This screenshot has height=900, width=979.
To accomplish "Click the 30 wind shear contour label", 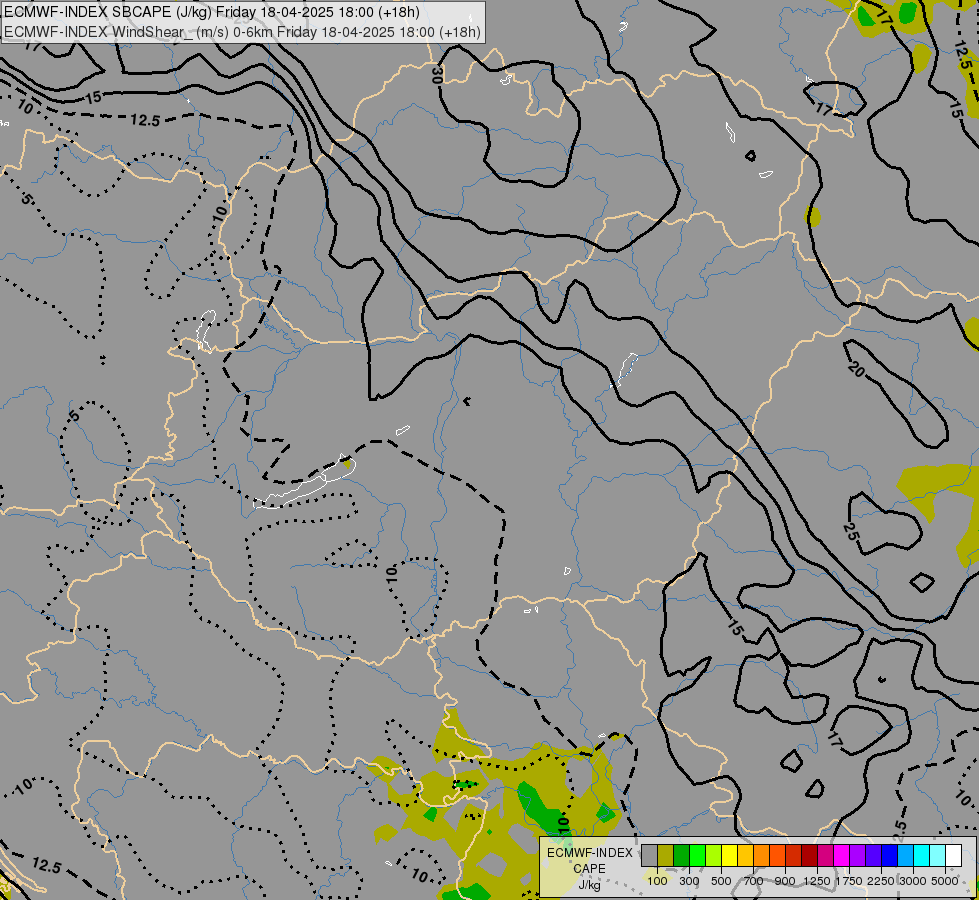I will pyautogui.click(x=436, y=76).
